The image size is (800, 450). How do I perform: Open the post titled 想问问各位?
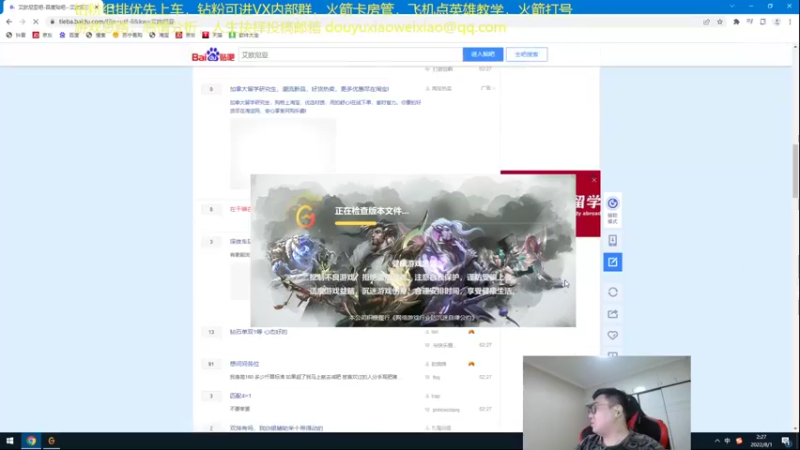coord(244,364)
